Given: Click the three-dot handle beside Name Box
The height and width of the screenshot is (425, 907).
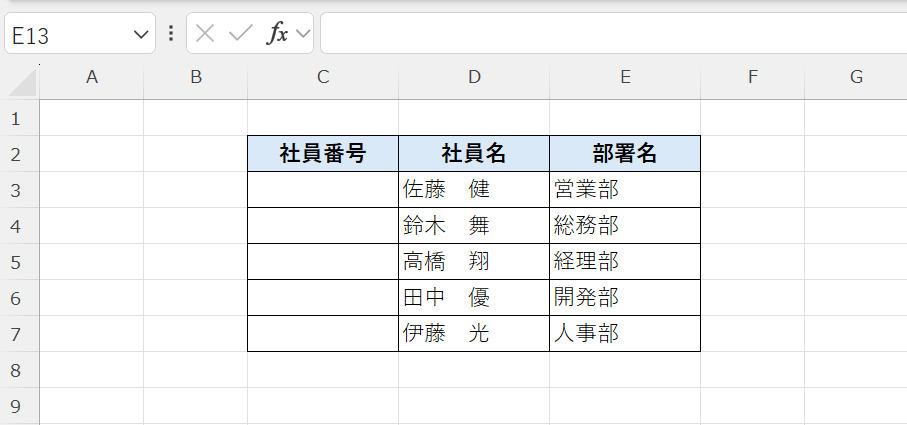Looking at the screenshot, I should (171, 33).
